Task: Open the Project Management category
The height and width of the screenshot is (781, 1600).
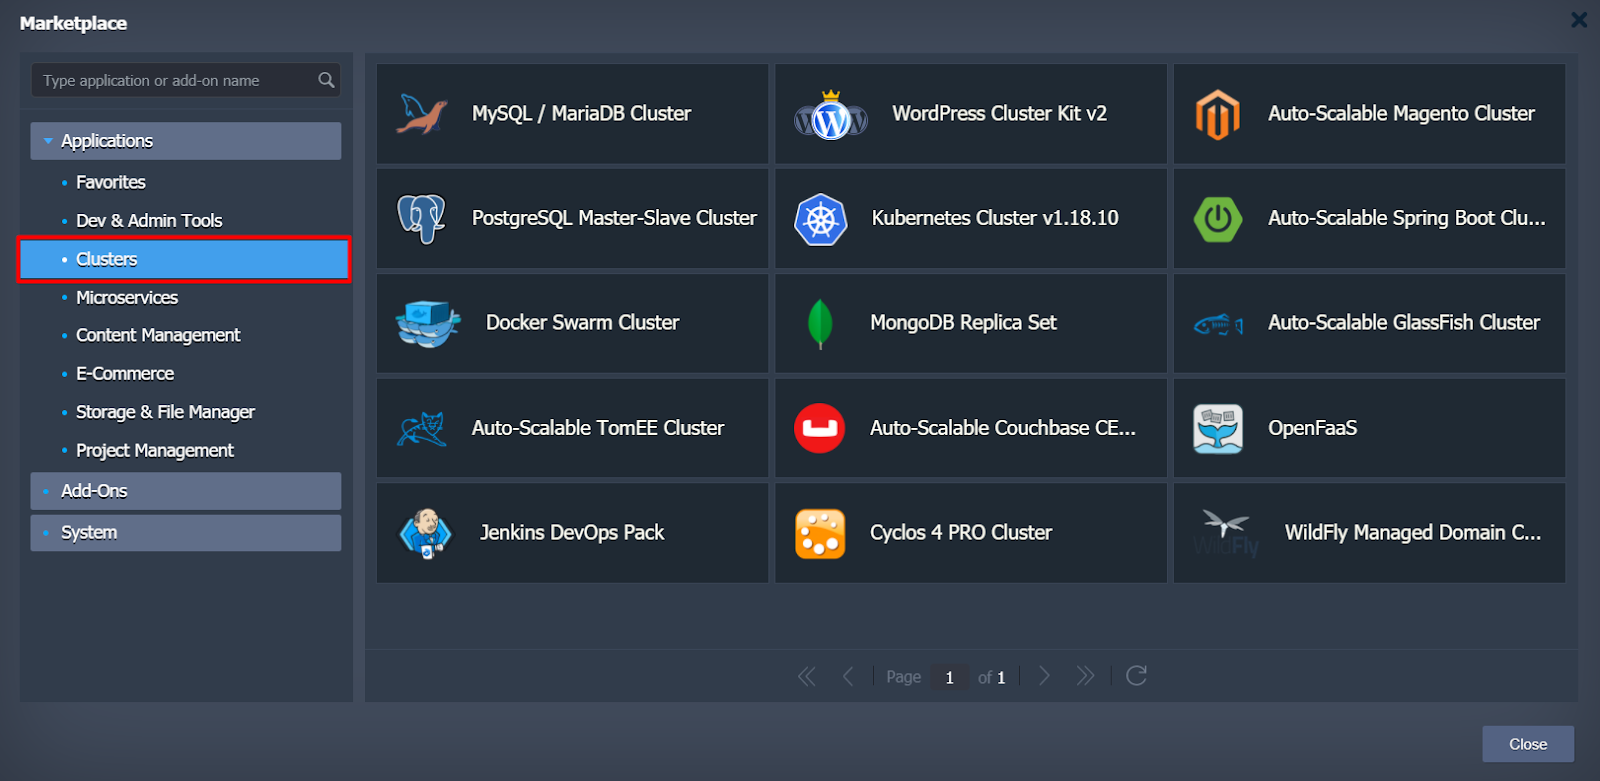Action: [155, 451]
